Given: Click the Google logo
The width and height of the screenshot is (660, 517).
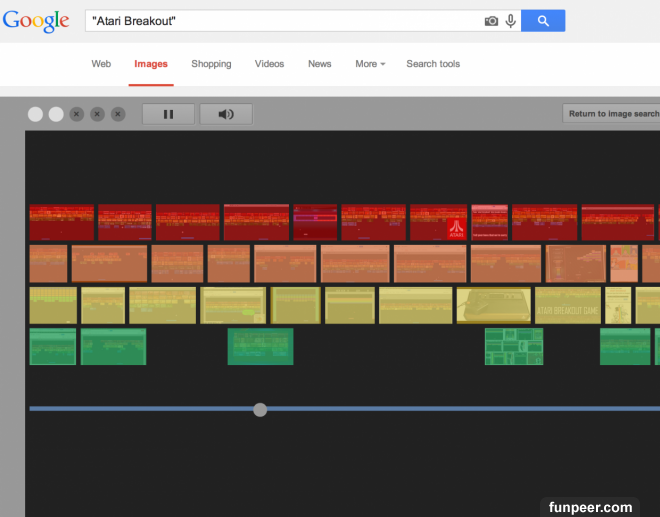Looking at the screenshot, I should click(36, 21).
